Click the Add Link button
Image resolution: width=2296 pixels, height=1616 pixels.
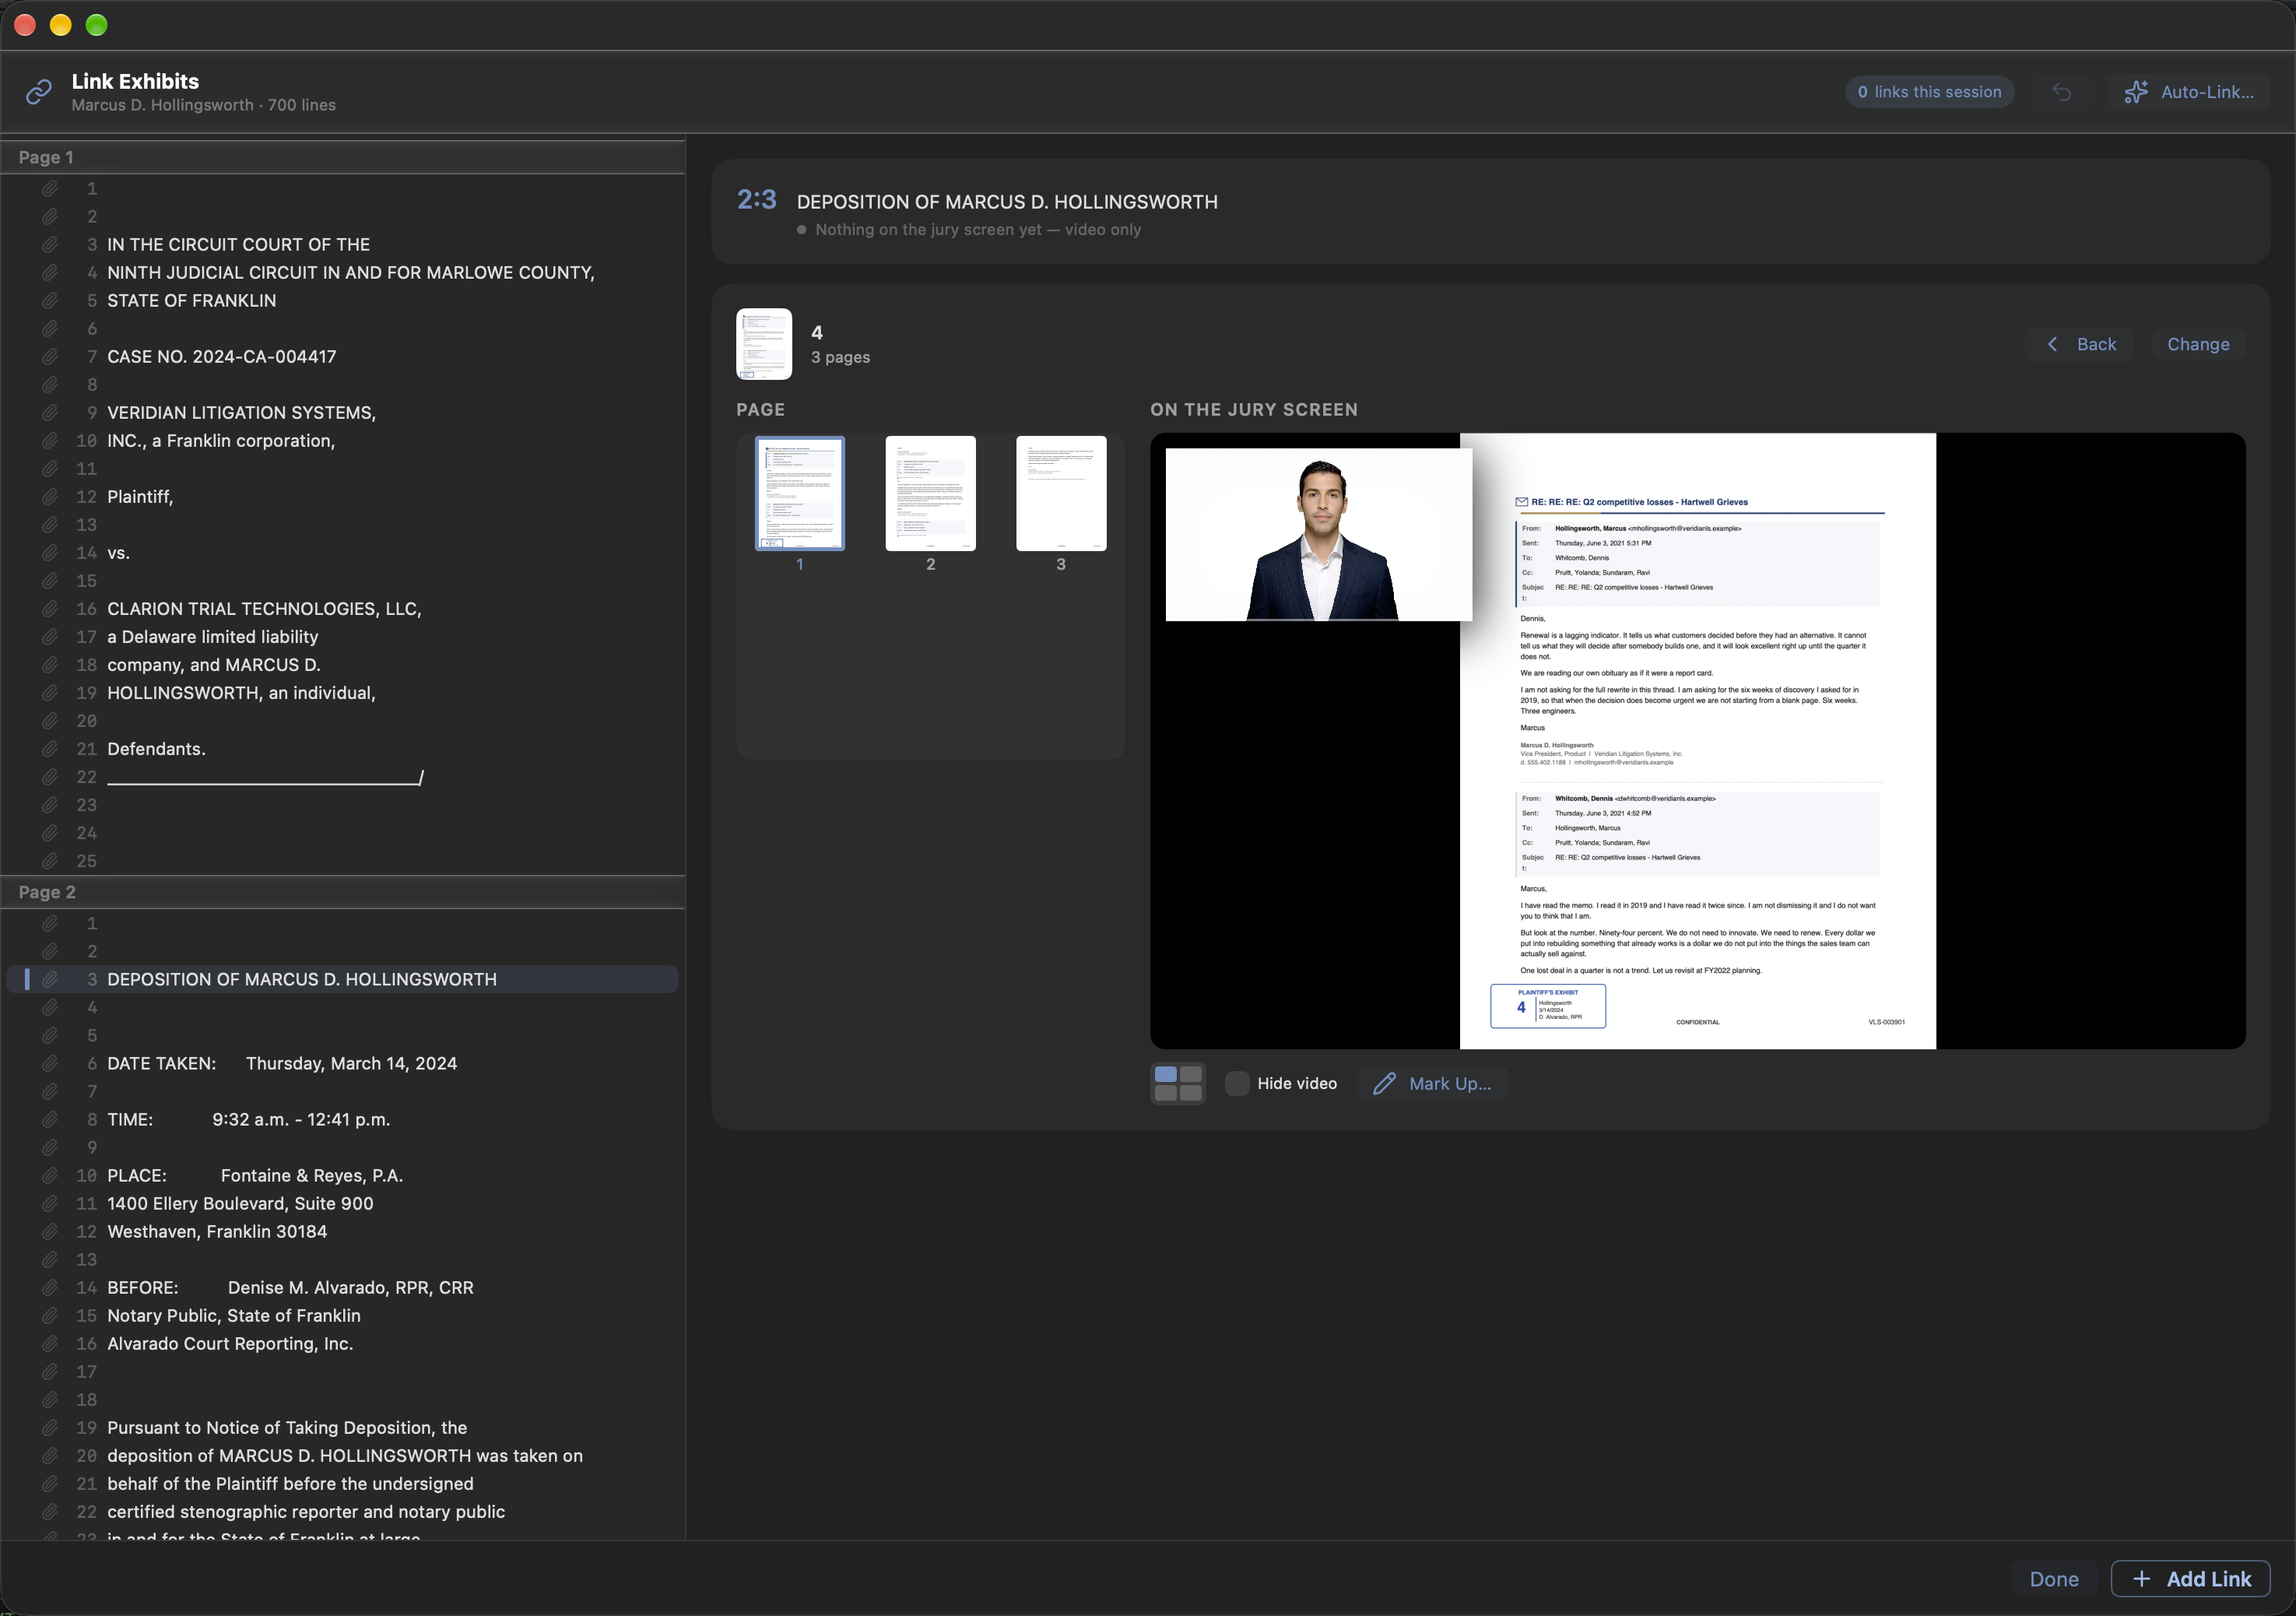[2190, 1579]
